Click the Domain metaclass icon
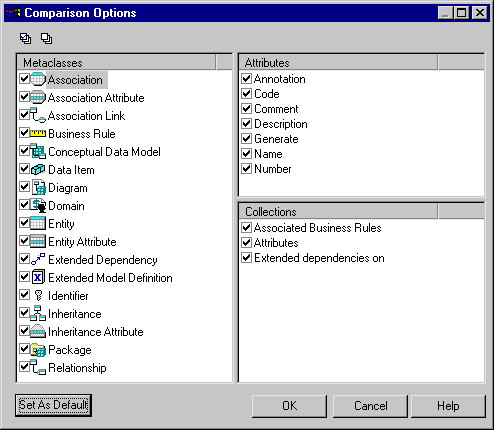 pos(38,206)
